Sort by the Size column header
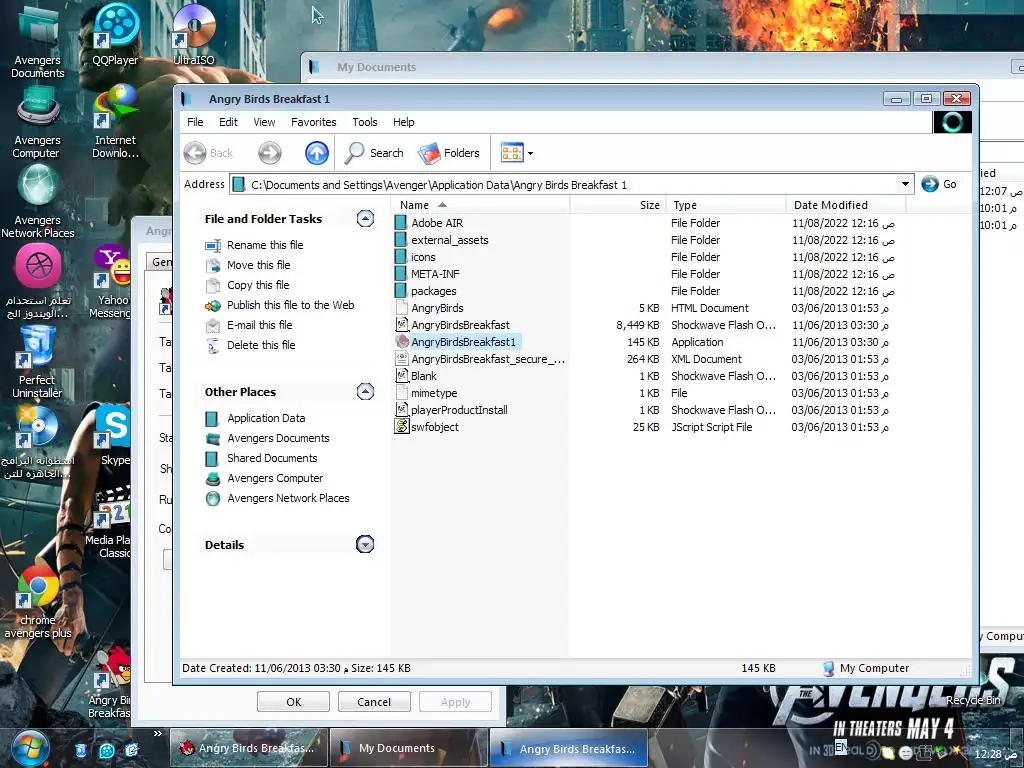Image resolution: width=1024 pixels, height=768 pixels. pyautogui.click(x=618, y=205)
